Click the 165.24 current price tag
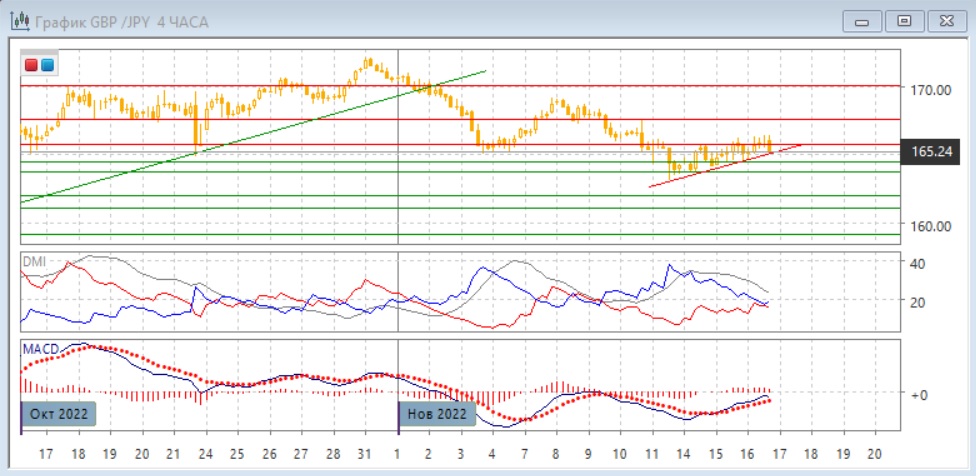The image size is (976, 476). [929, 152]
